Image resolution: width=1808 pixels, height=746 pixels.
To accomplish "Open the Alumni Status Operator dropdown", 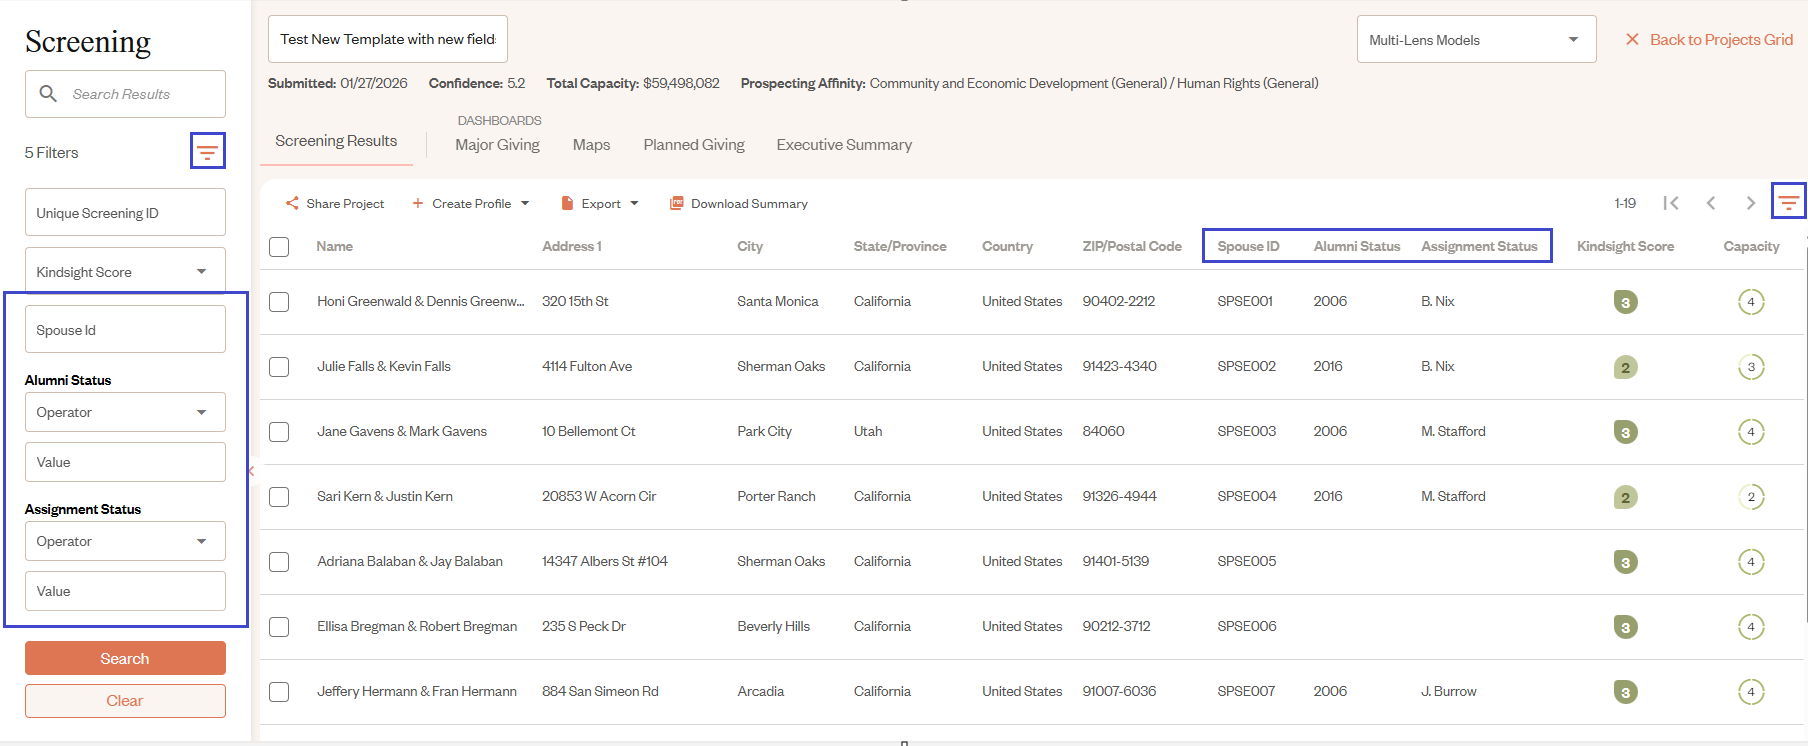I will (x=125, y=412).
